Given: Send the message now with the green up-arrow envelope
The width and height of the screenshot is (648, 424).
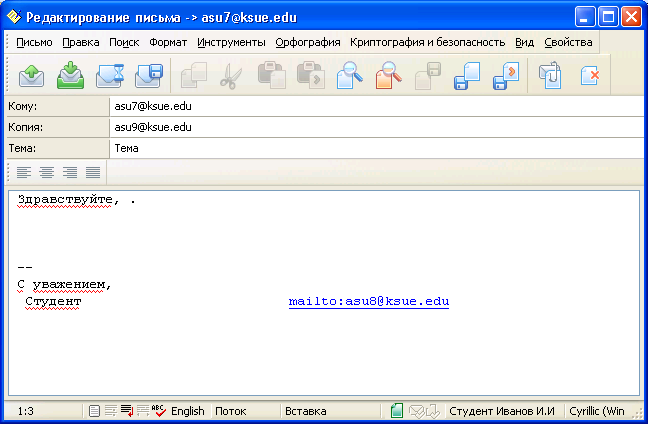Looking at the screenshot, I should [x=31, y=76].
